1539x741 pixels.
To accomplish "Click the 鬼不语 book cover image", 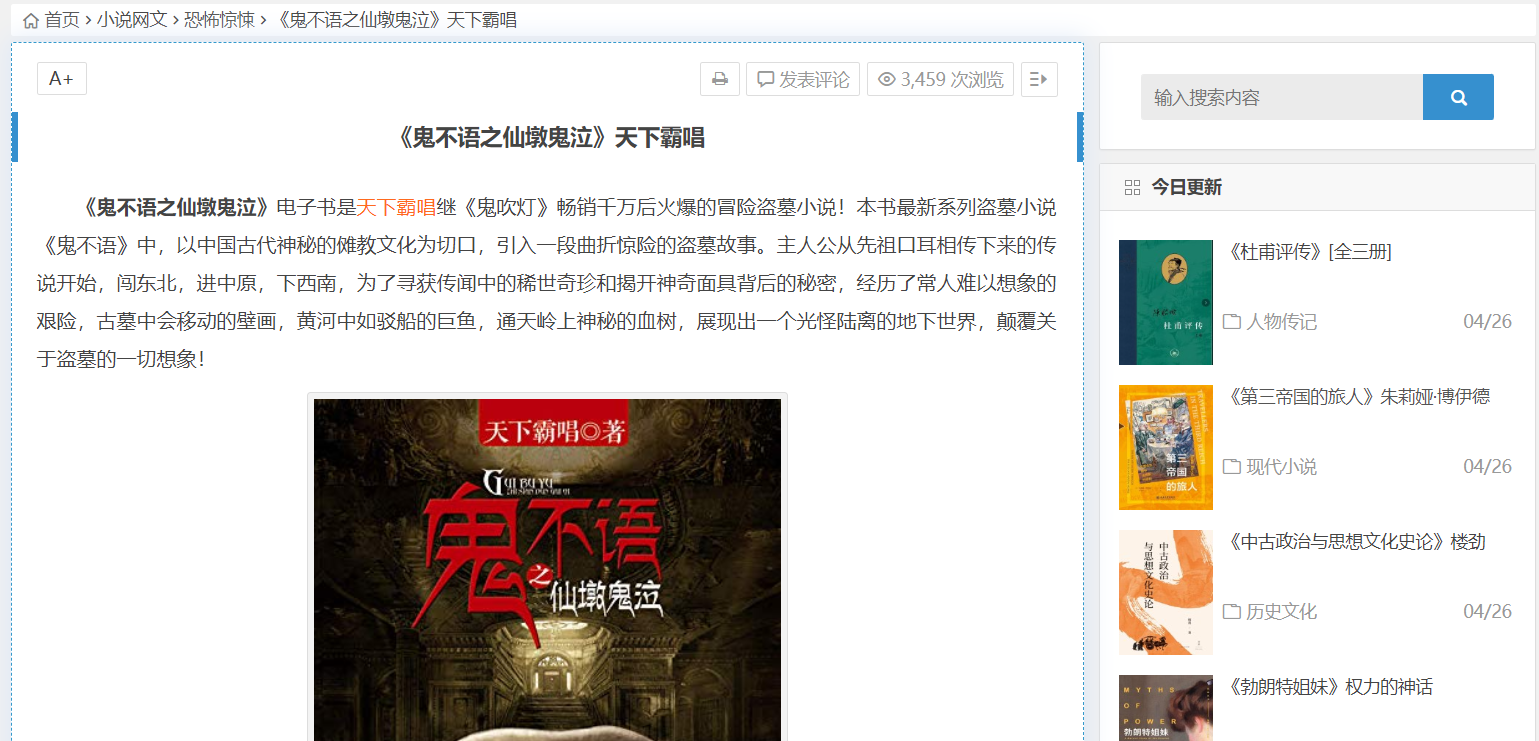I will click(547, 570).
